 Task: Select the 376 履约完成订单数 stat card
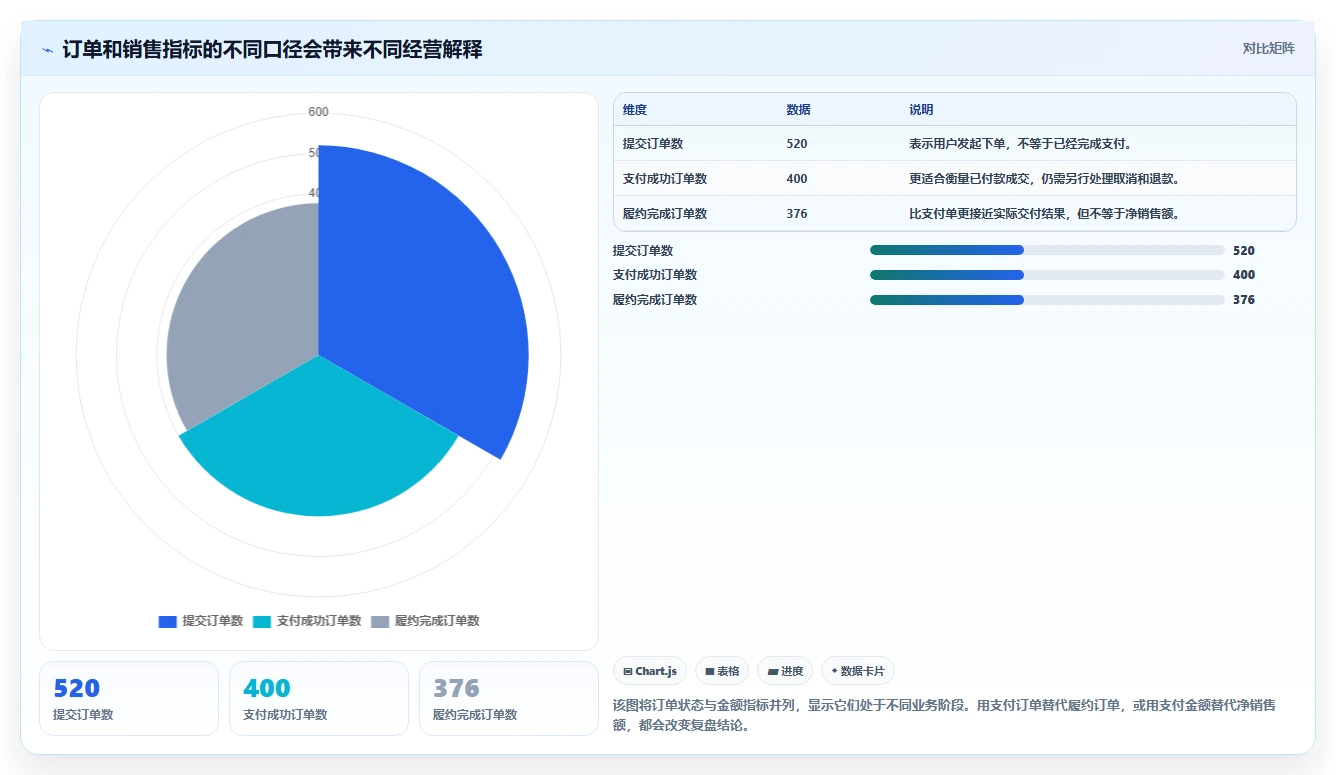tap(509, 698)
